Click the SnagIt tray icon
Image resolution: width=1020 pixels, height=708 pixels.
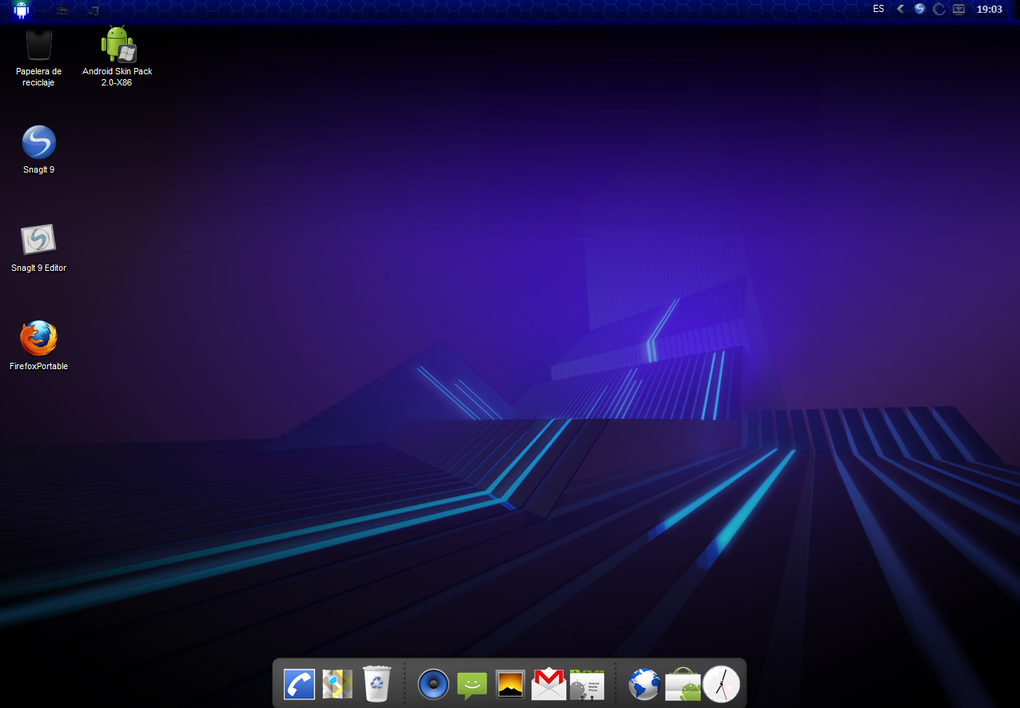click(x=919, y=9)
